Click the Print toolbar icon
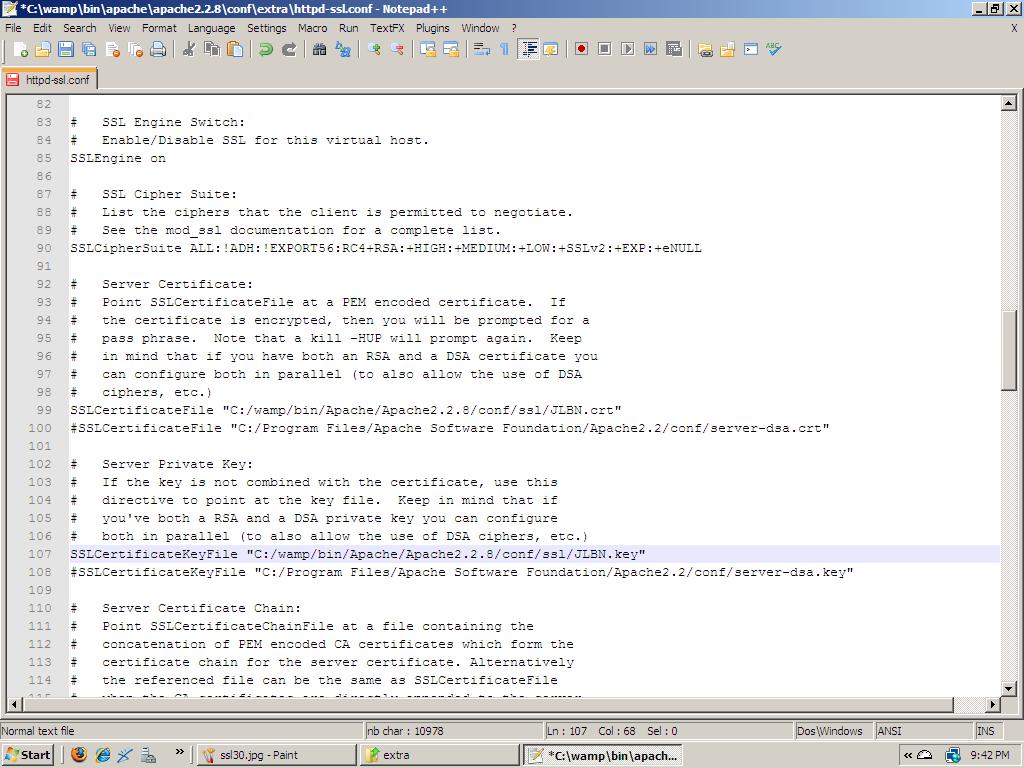The image size is (1024, 768). coord(158,49)
